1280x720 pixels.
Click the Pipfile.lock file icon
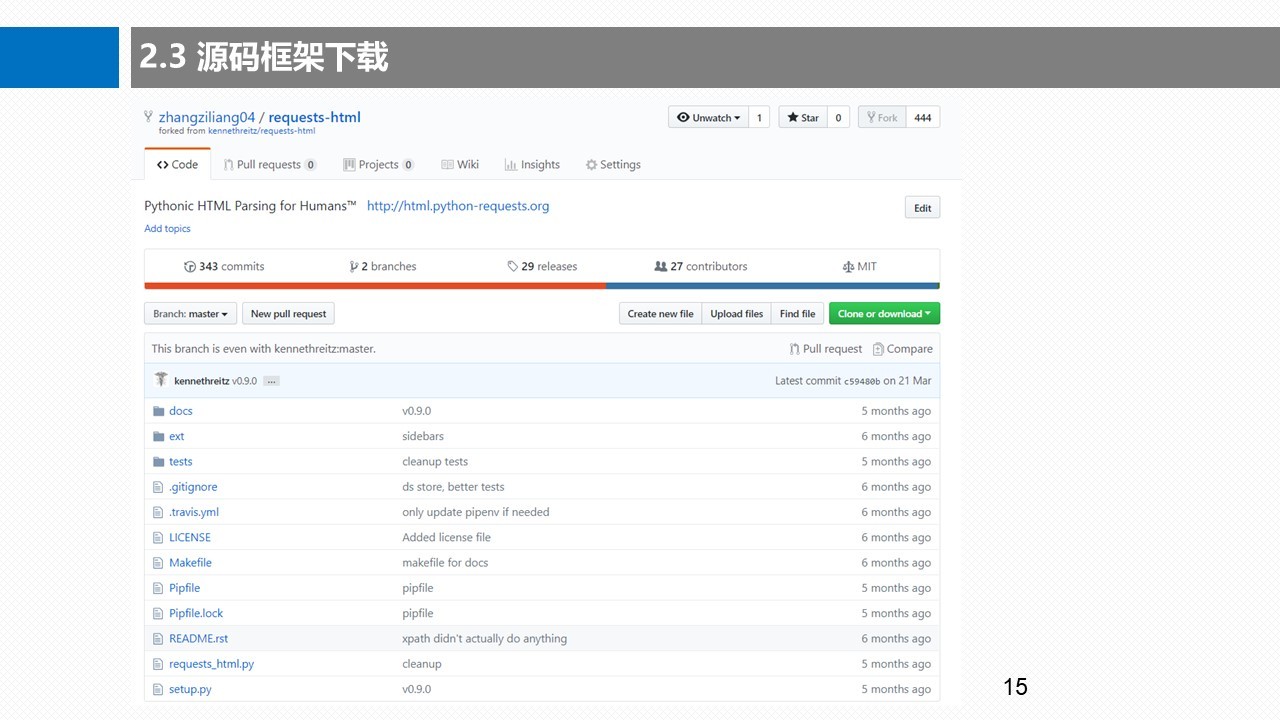tap(158, 613)
